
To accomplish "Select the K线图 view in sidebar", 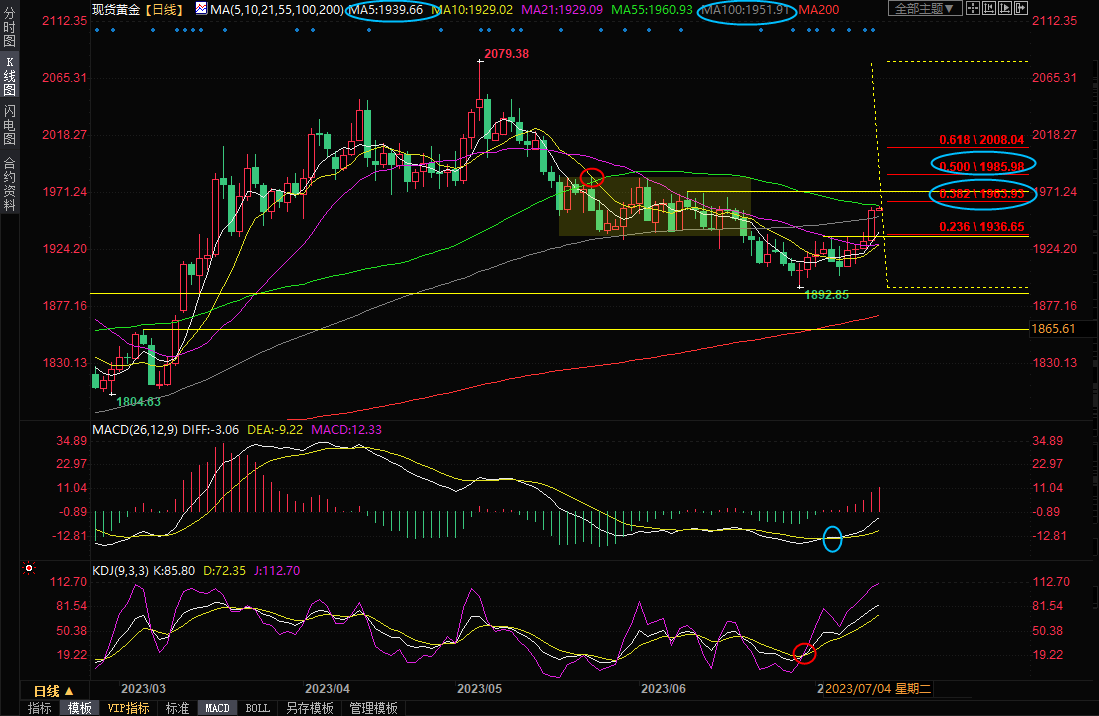I will point(9,76).
